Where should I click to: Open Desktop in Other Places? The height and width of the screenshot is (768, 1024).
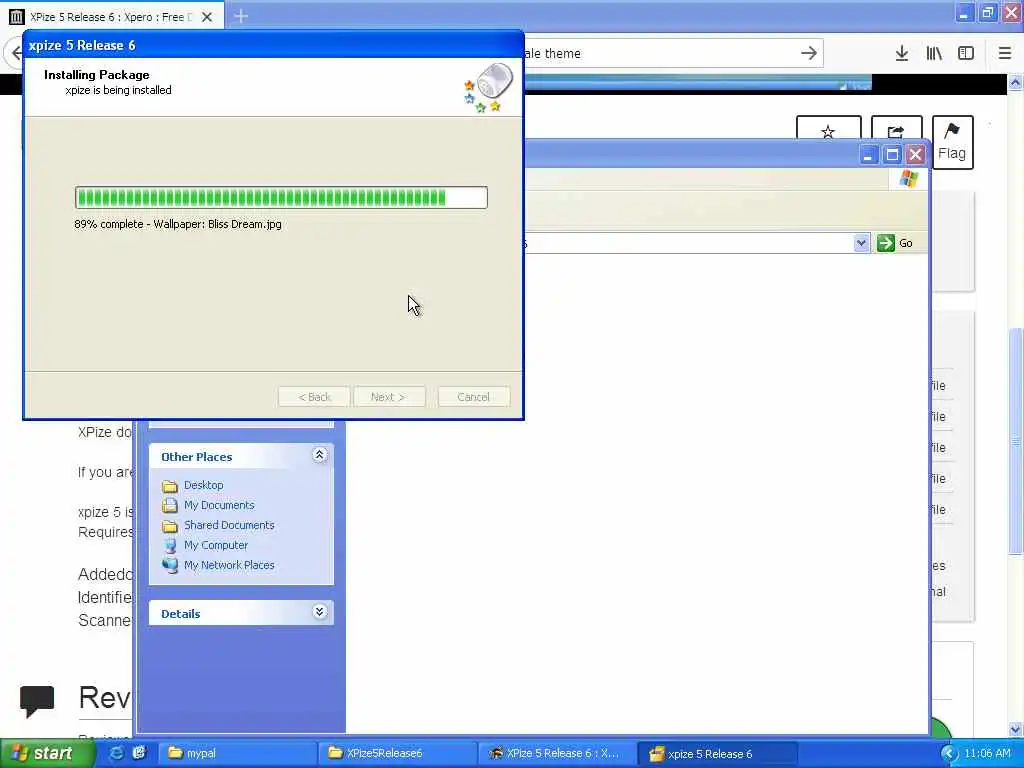(204, 485)
